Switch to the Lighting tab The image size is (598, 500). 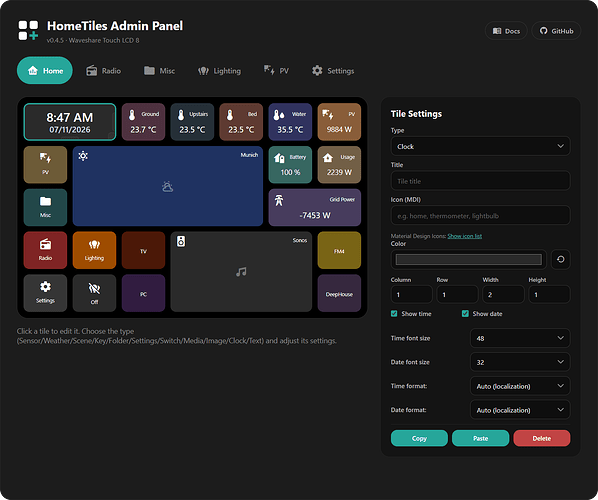pos(219,71)
